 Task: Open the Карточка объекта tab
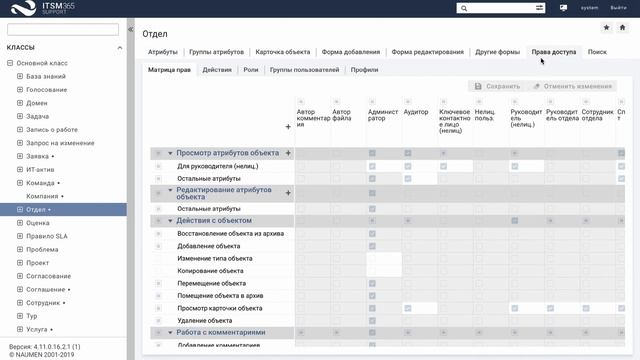[x=283, y=52]
